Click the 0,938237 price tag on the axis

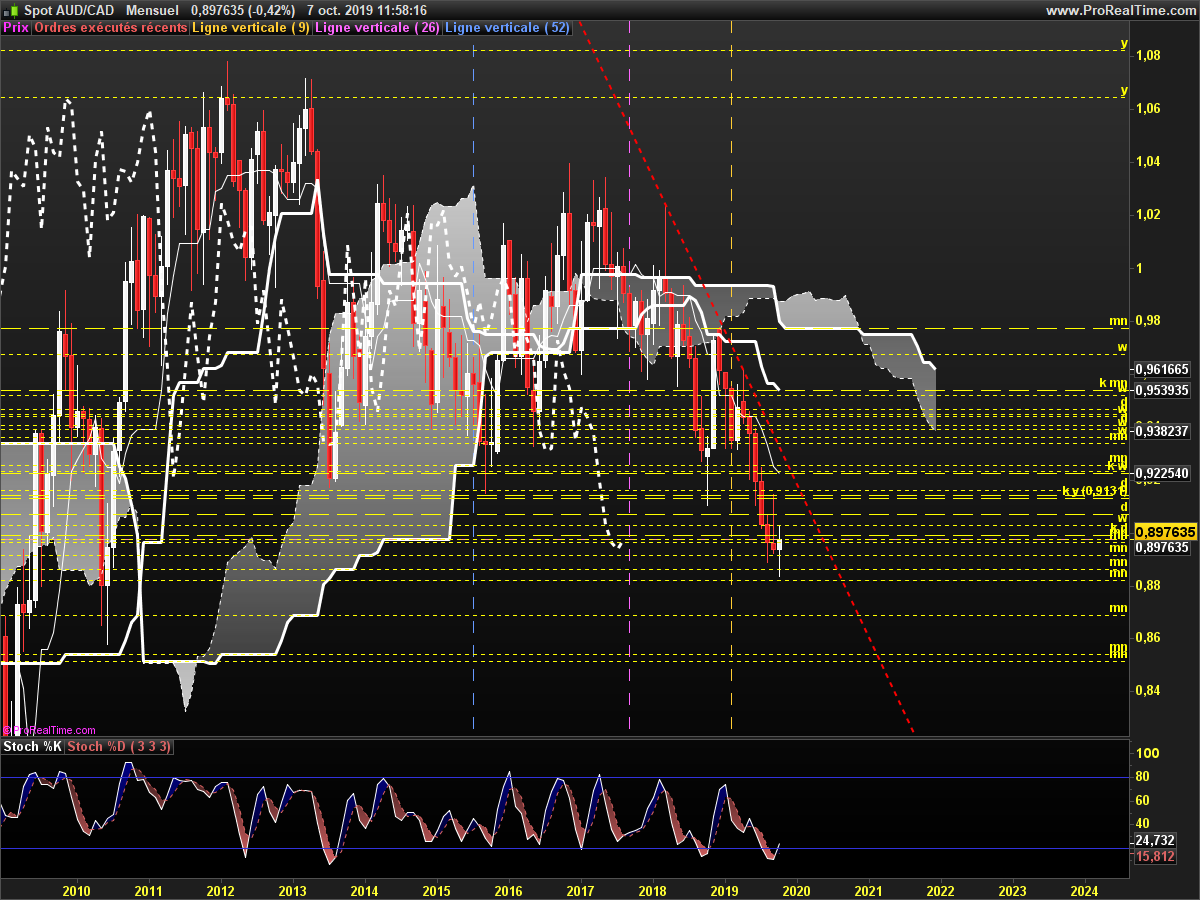point(1163,431)
